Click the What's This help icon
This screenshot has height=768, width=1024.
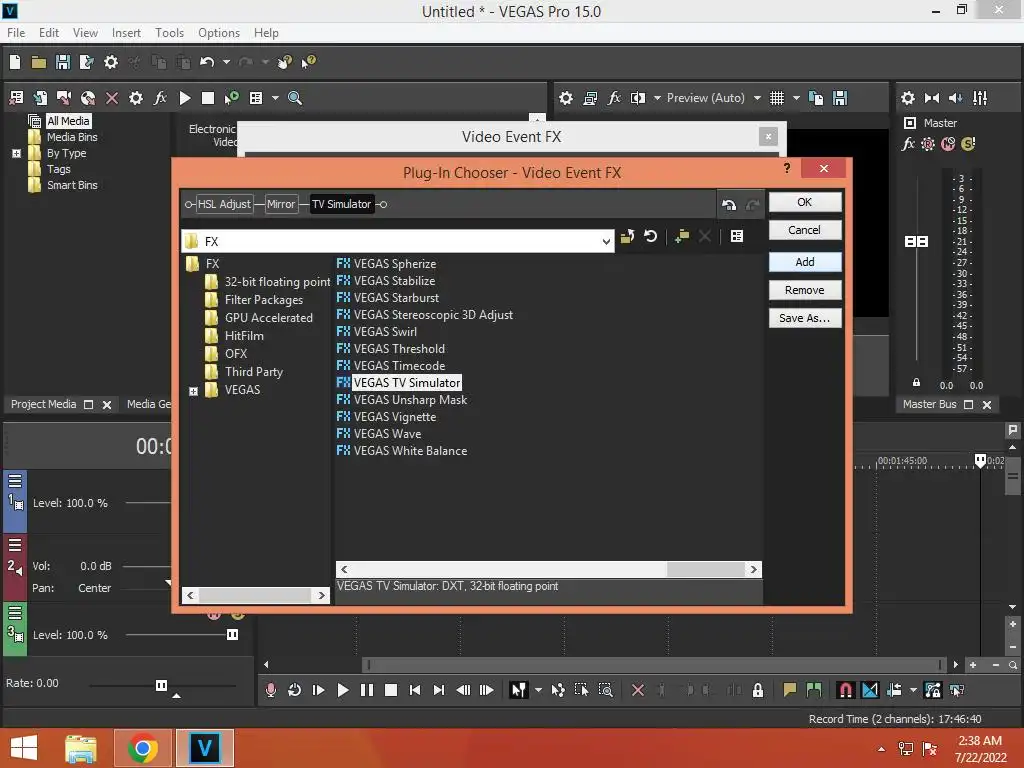coord(308,62)
